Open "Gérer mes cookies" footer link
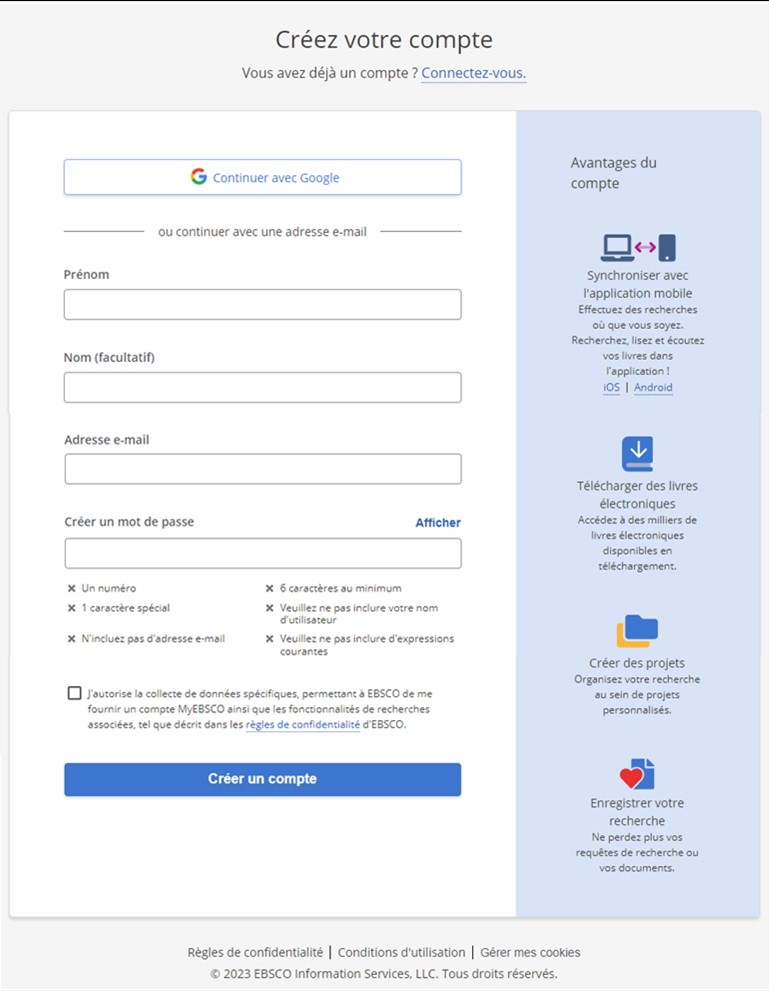 [x=530, y=953]
